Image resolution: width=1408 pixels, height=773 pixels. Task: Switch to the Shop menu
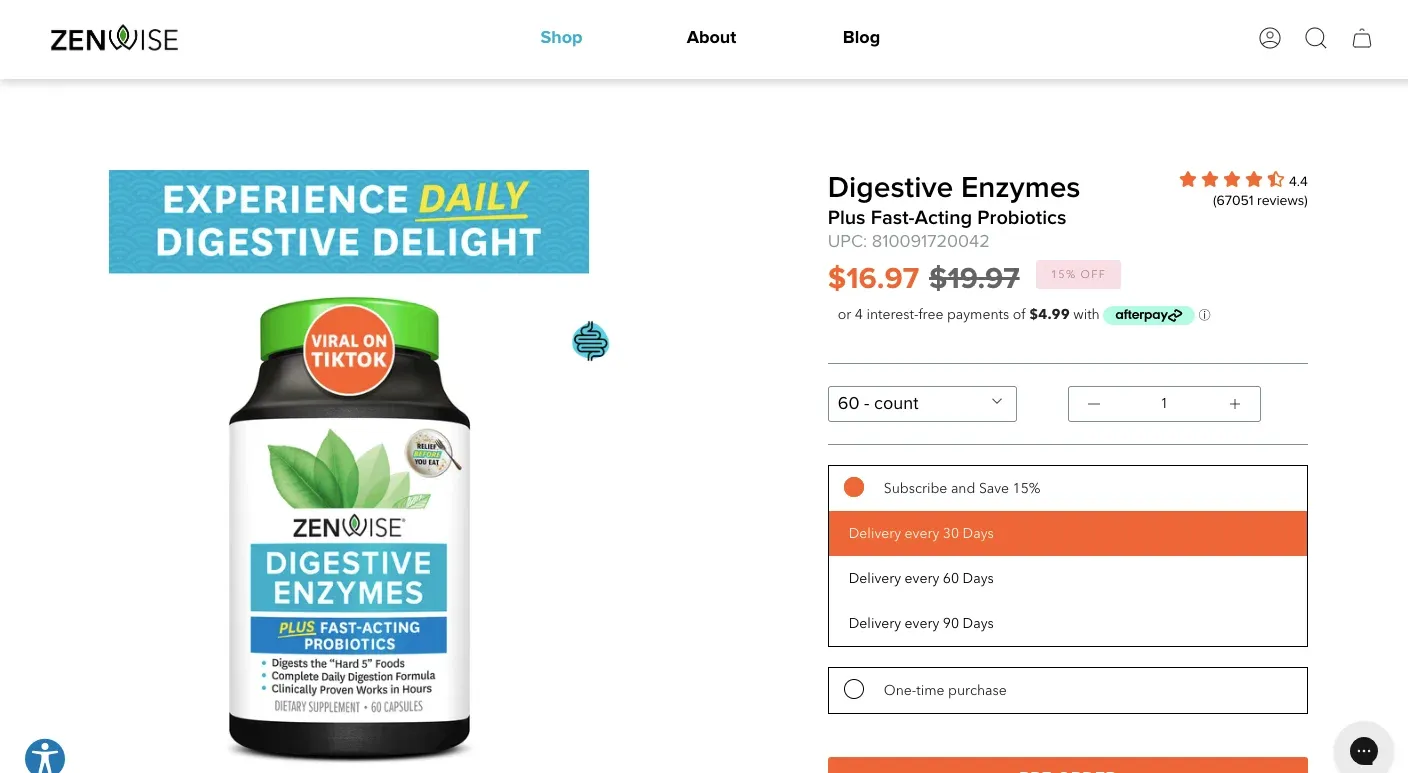(x=561, y=37)
